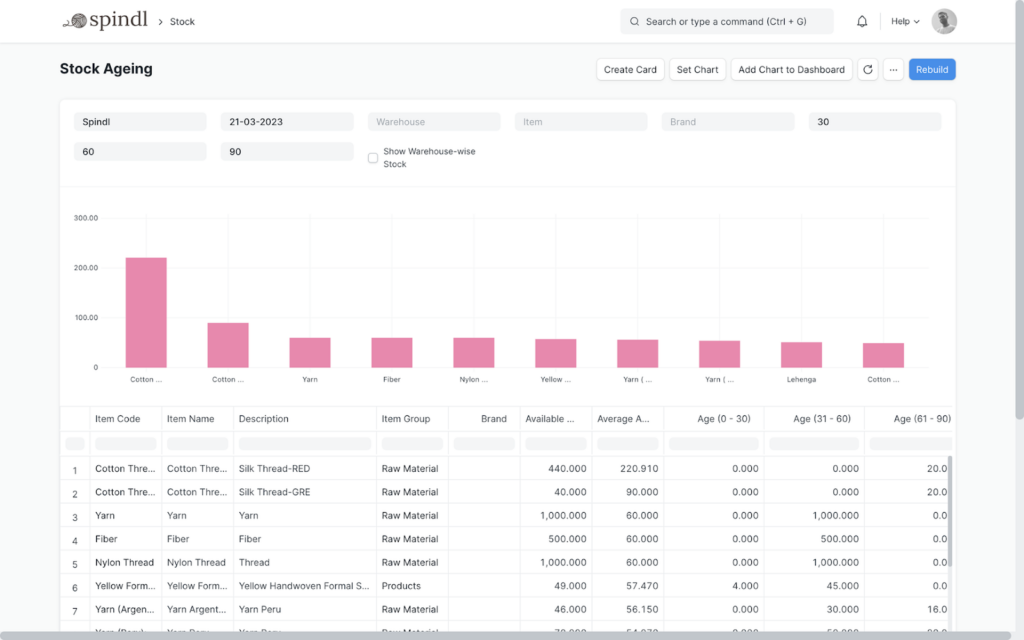This screenshot has height=640, width=1024.
Task: Open the Help dropdown
Action: (903, 21)
